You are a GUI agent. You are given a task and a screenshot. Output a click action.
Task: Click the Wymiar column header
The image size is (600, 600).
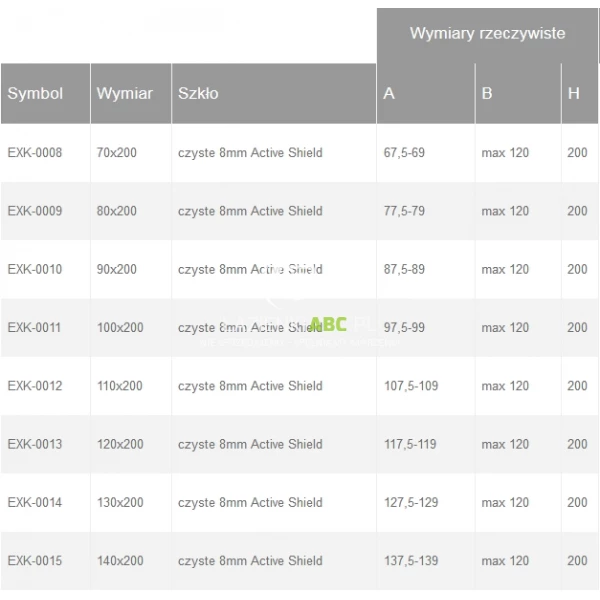(x=125, y=93)
